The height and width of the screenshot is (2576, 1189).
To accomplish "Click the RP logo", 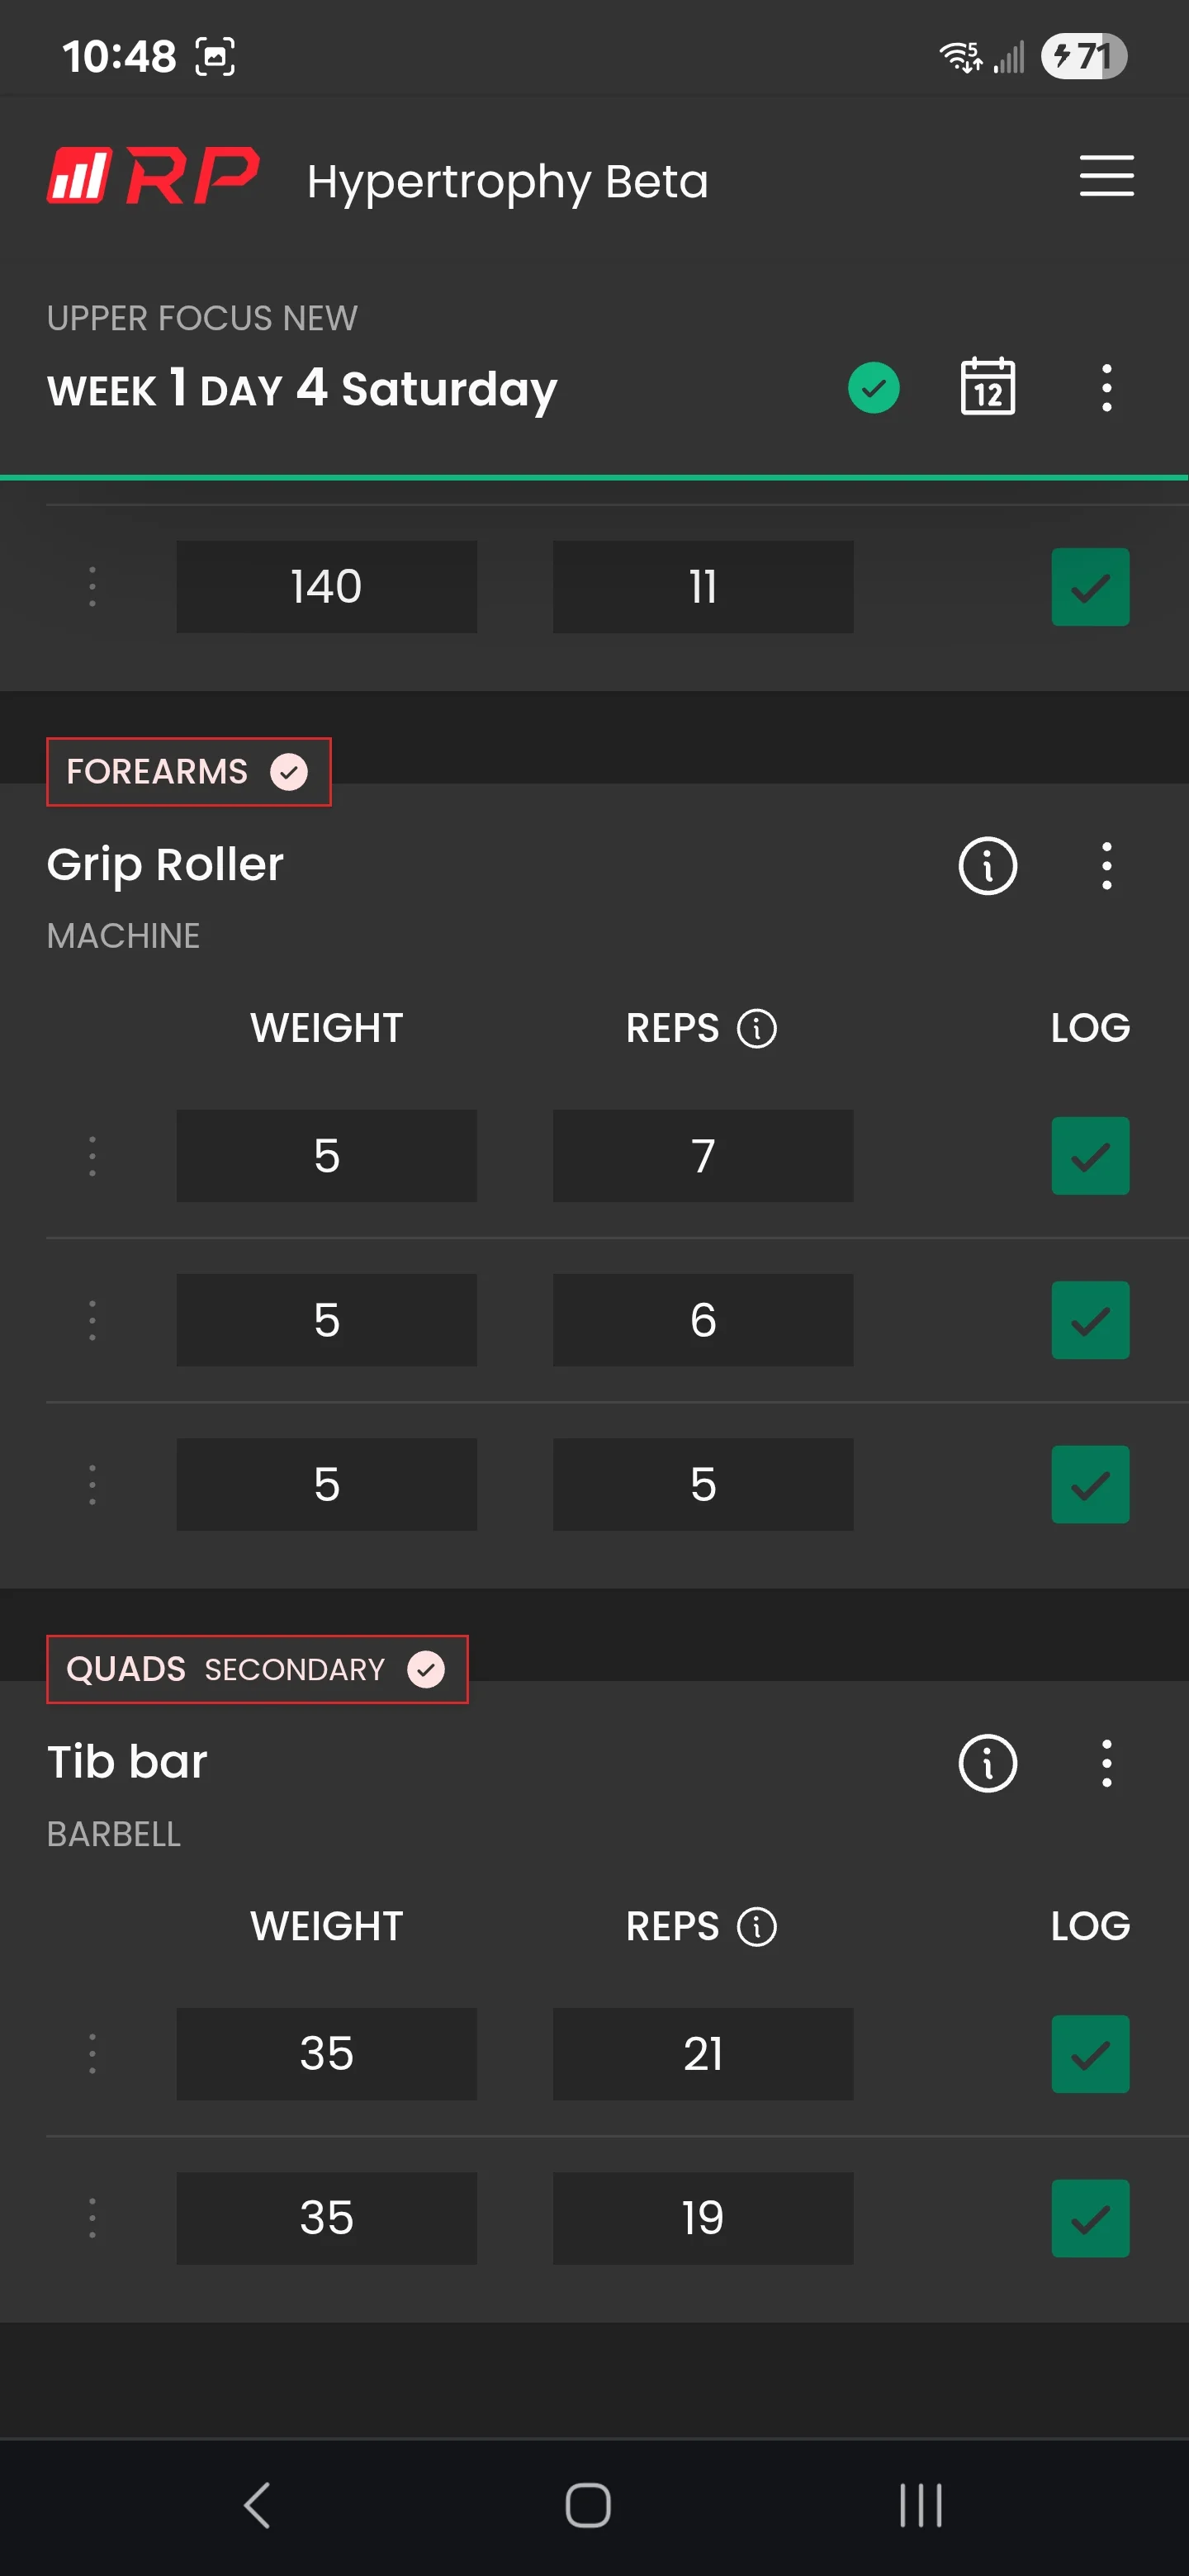I will pyautogui.click(x=153, y=176).
